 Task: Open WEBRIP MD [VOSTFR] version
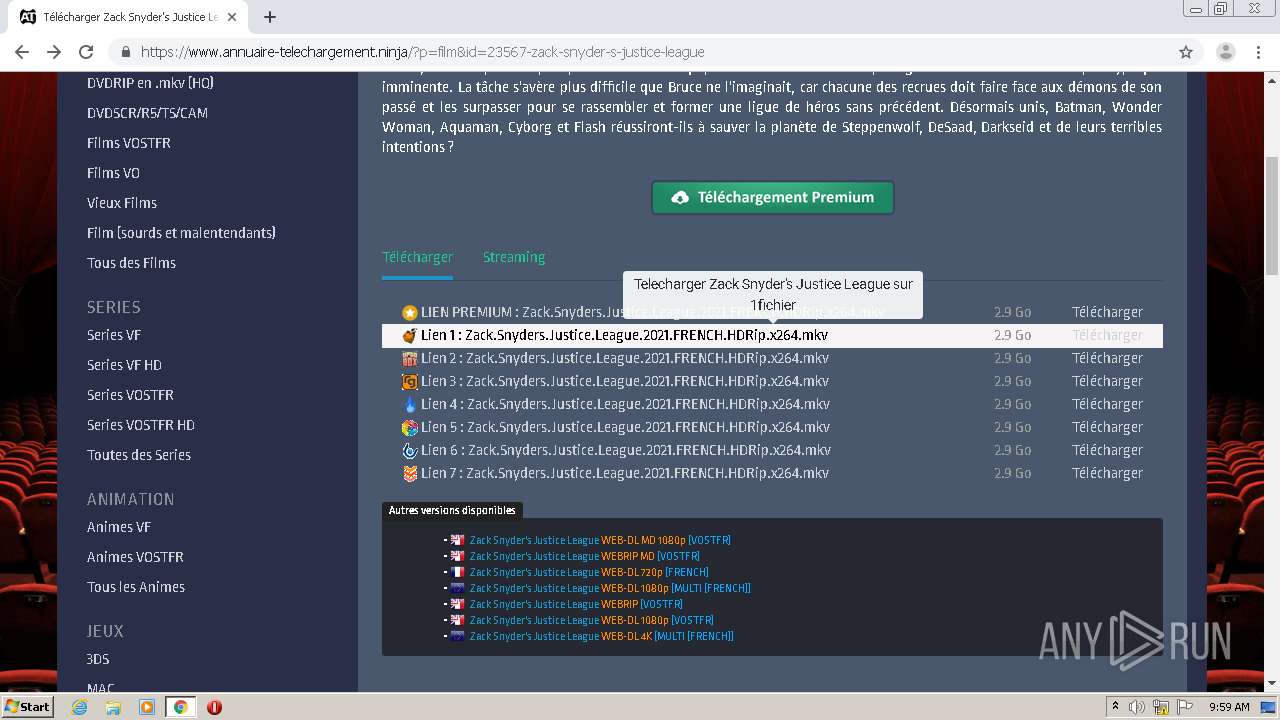(585, 556)
